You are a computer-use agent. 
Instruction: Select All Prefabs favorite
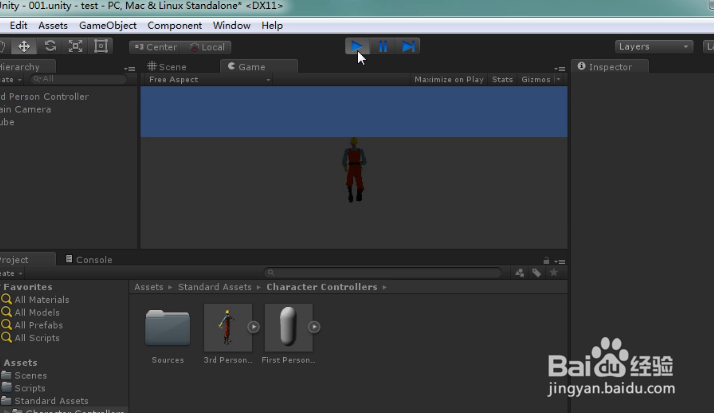click(x=32, y=325)
